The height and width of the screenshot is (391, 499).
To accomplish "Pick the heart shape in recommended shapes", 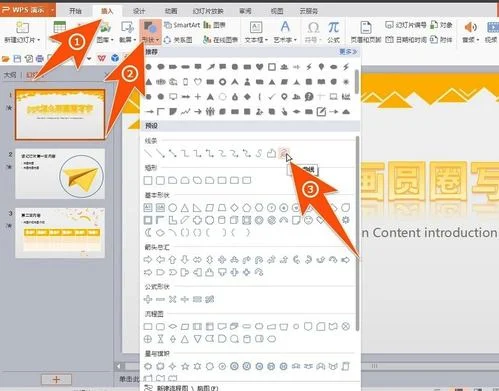I will [259, 67].
